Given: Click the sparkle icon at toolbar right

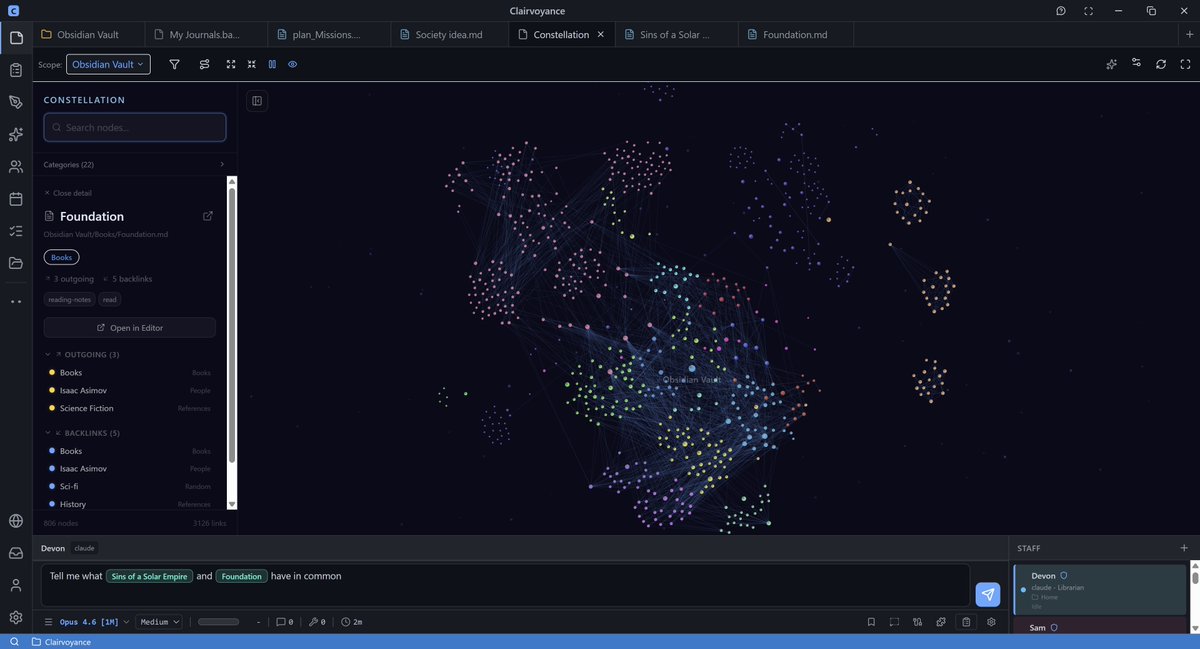Looking at the screenshot, I should [x=1111, y=64].
